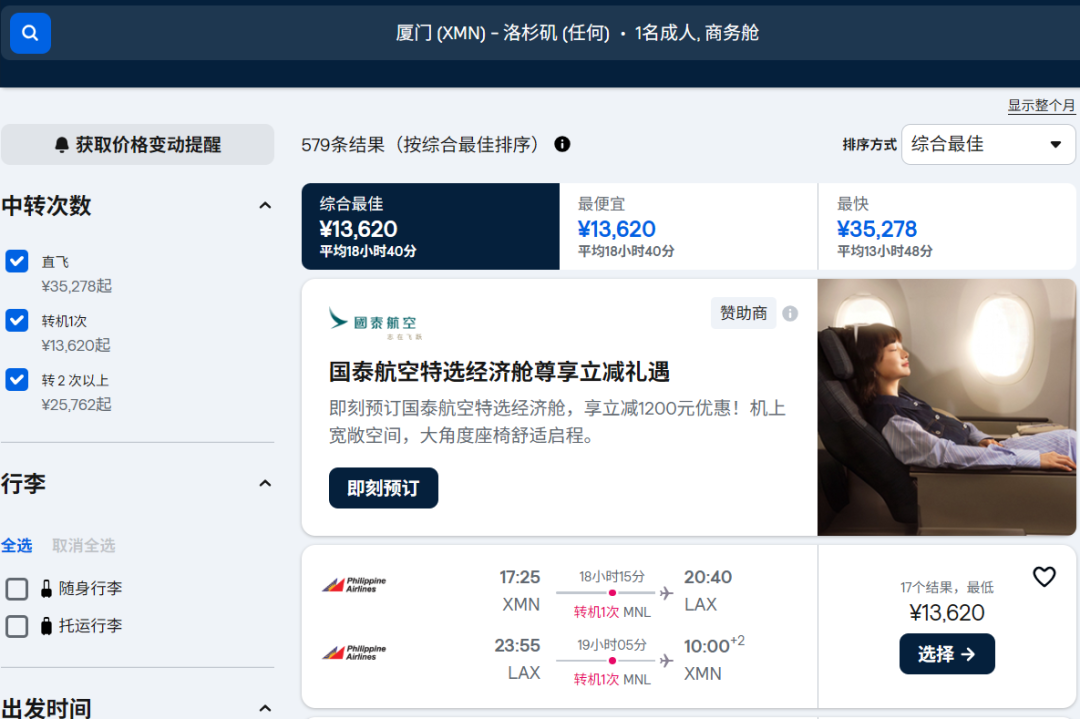This screenshot has height=719, width=1080.
Task: Click the info icon beside the results count
Action: pos(562,144)
